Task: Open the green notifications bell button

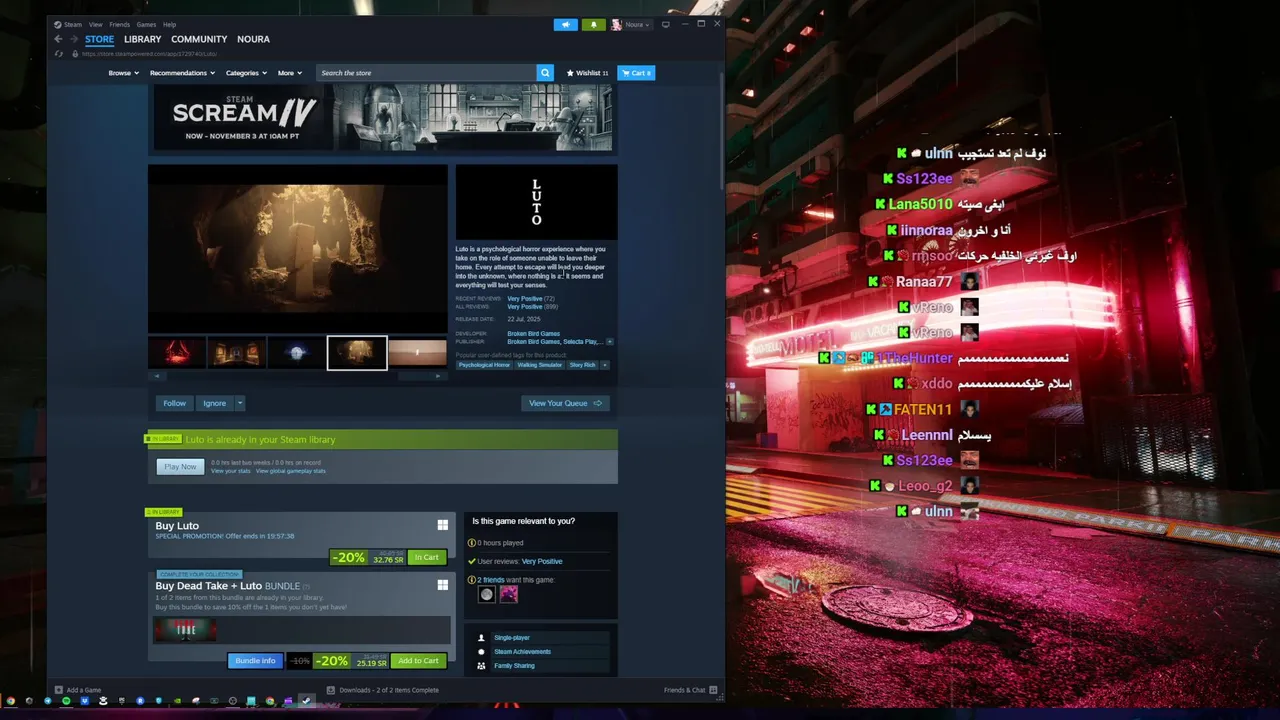Action: click(x=593, y=25)
